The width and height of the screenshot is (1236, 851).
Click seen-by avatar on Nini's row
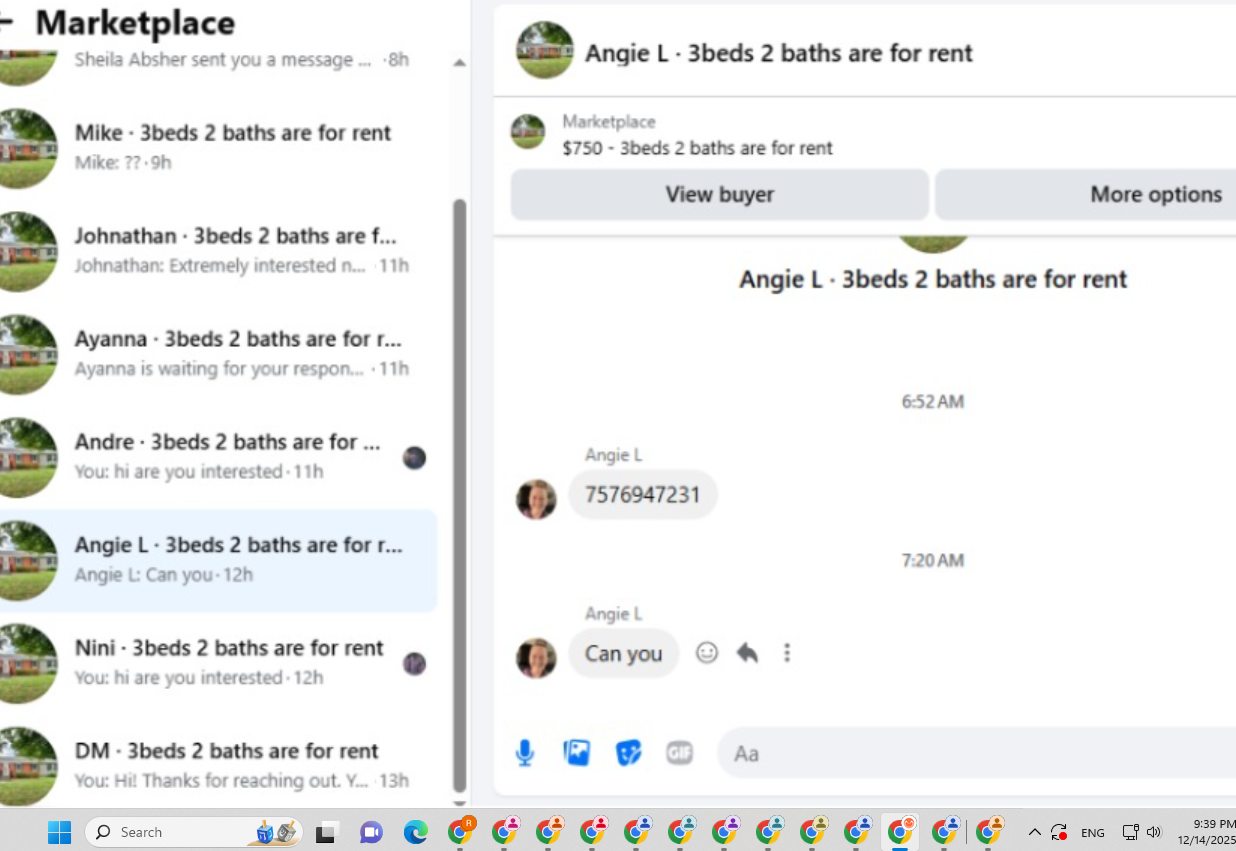[414, 664]
